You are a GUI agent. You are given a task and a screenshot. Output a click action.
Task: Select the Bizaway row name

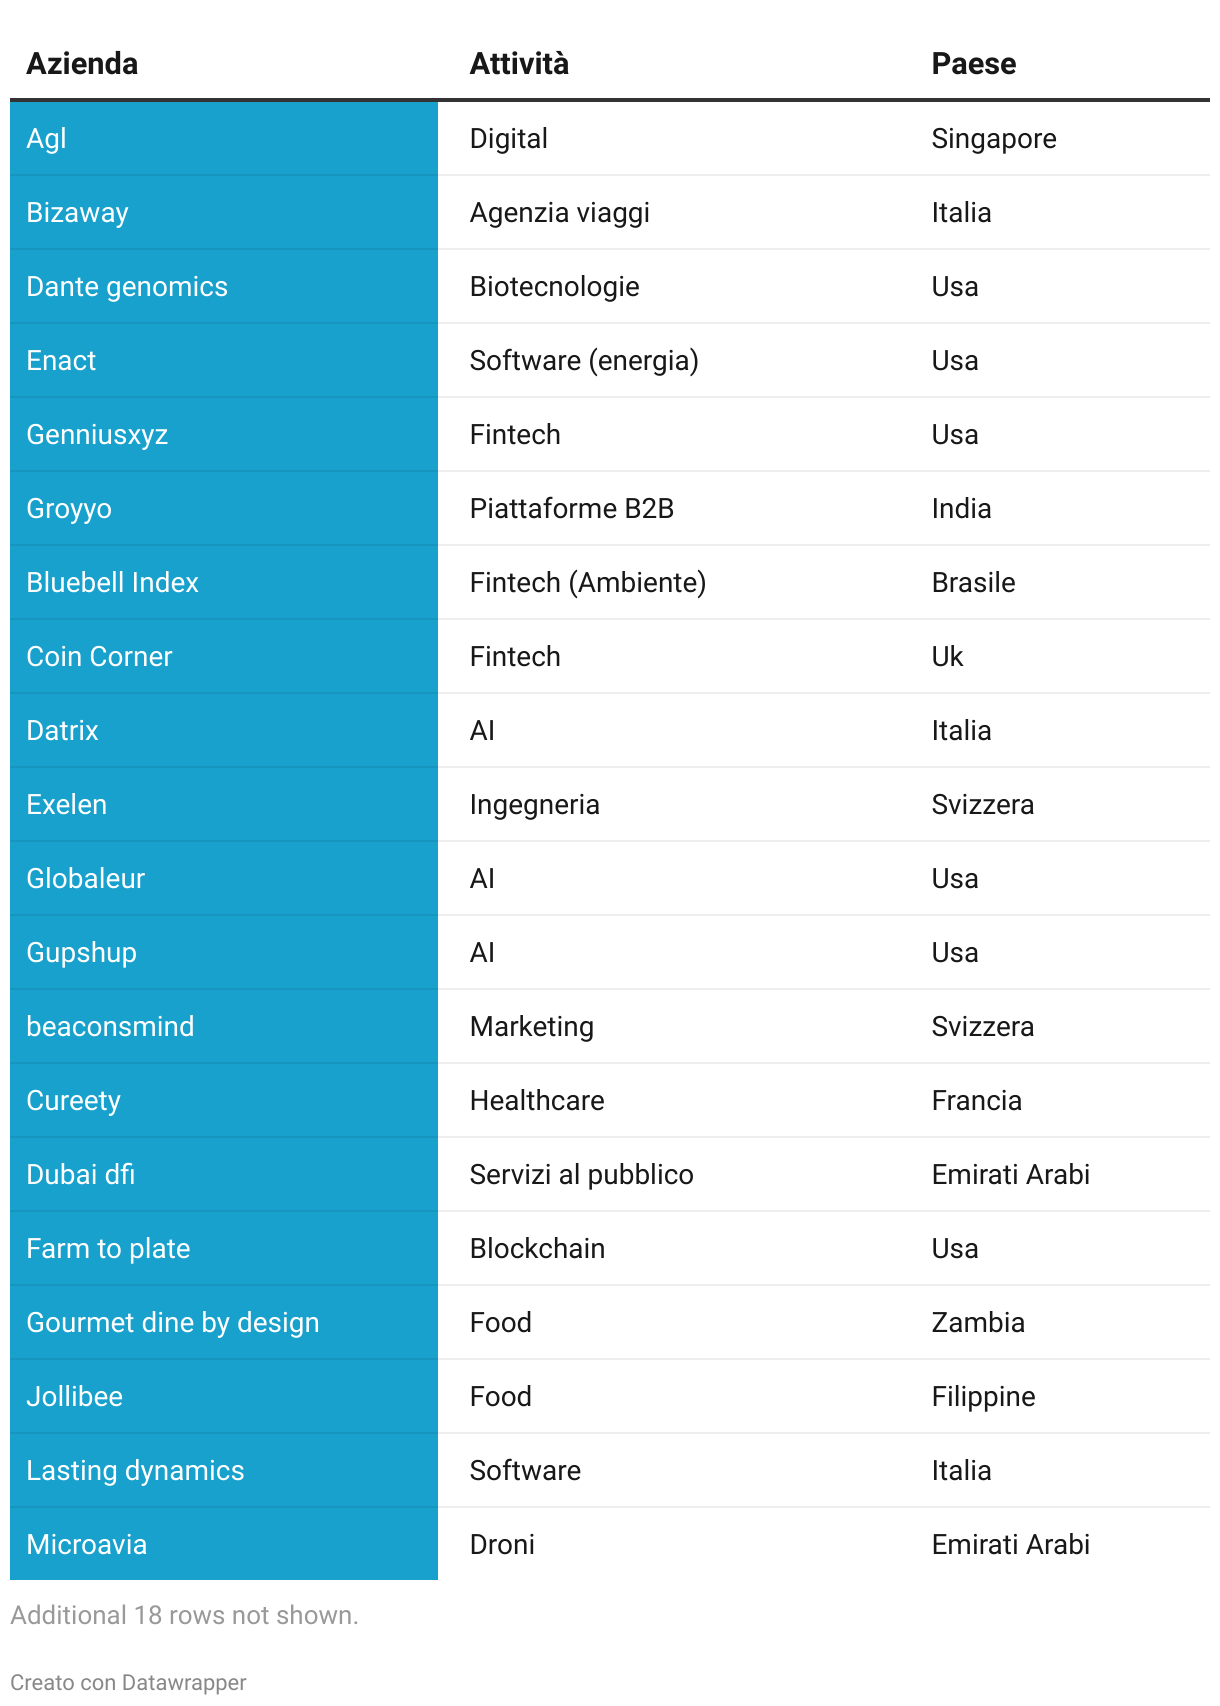78,213
